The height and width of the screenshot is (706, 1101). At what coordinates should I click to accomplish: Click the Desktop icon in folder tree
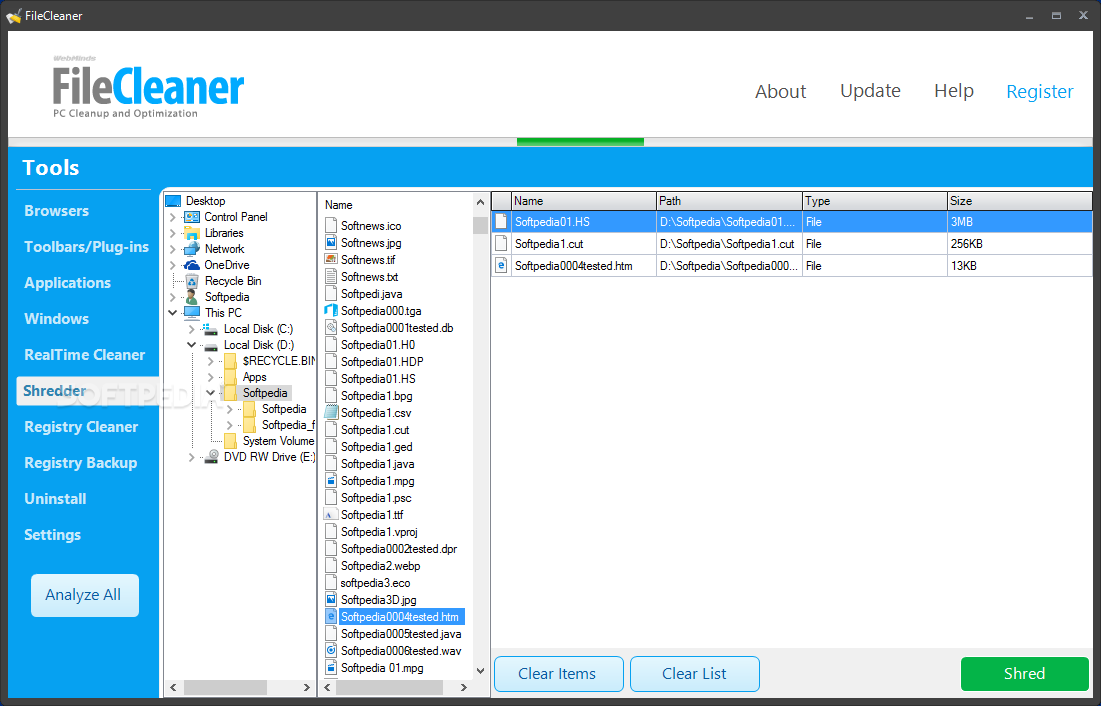point(173,201)
